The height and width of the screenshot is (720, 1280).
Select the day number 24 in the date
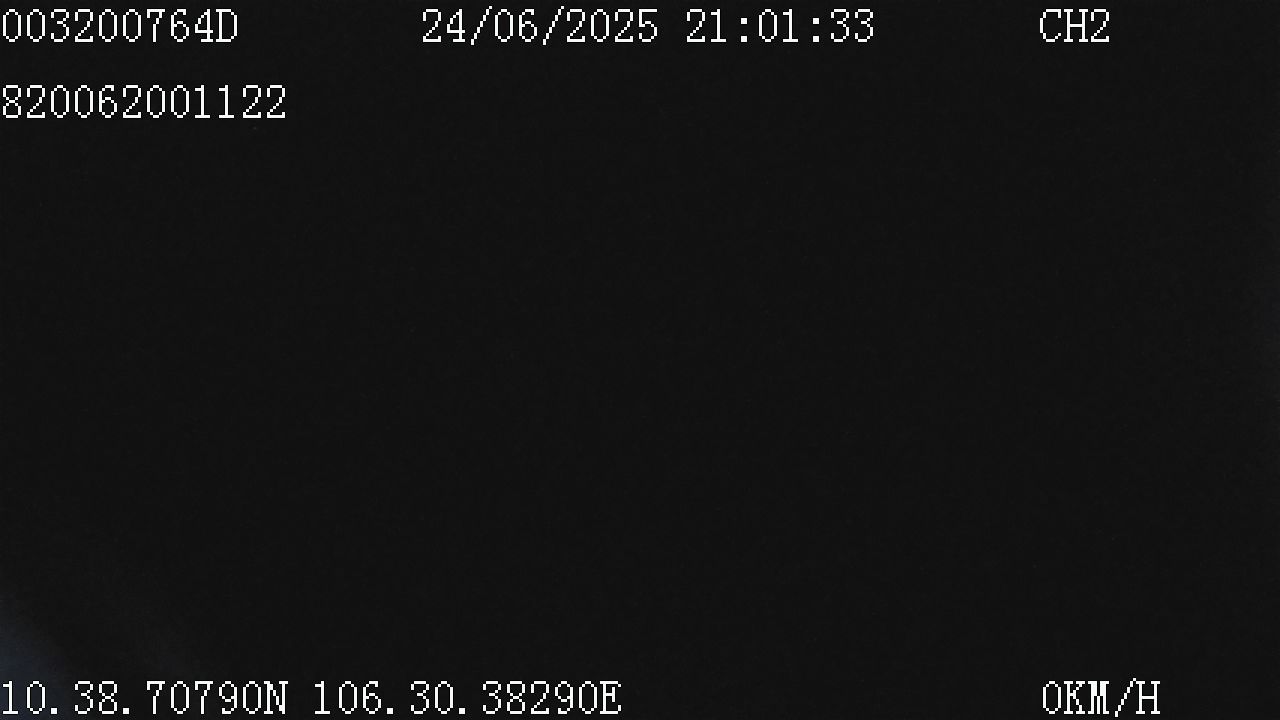(x=444, y=26)
